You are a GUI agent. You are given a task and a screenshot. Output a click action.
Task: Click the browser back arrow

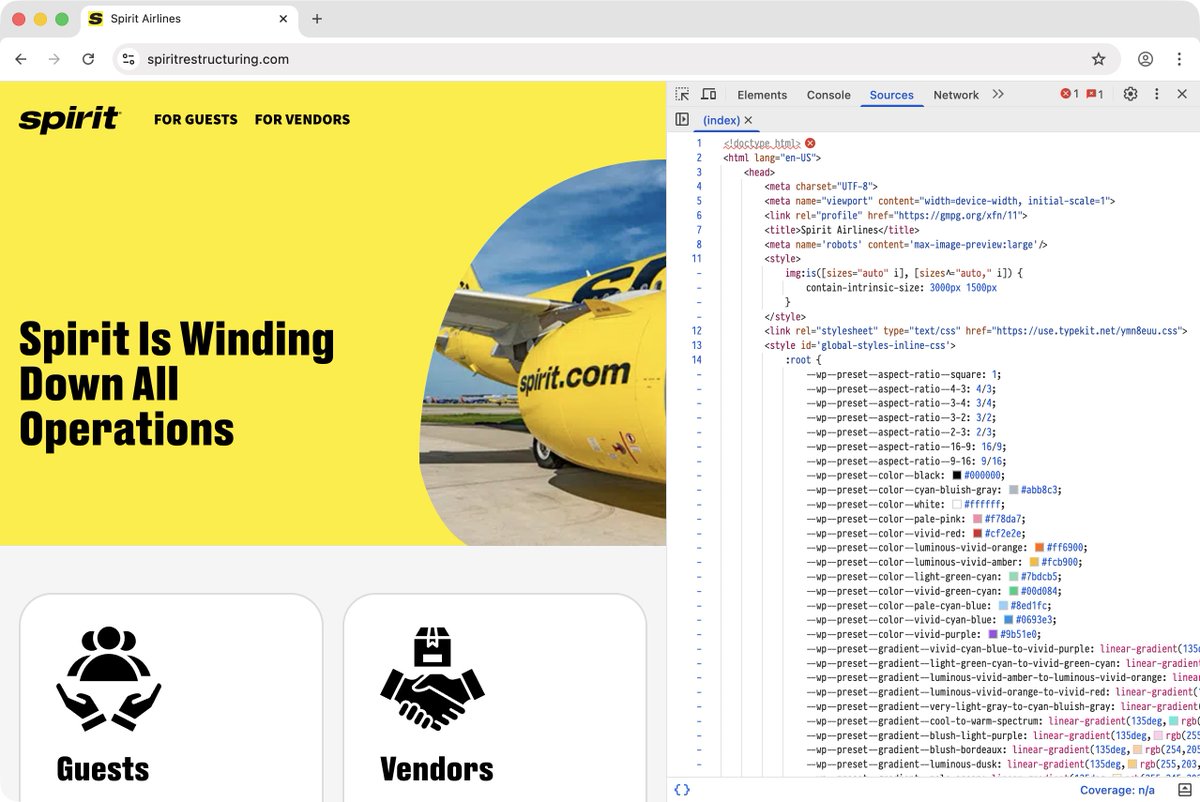[21, 59]
